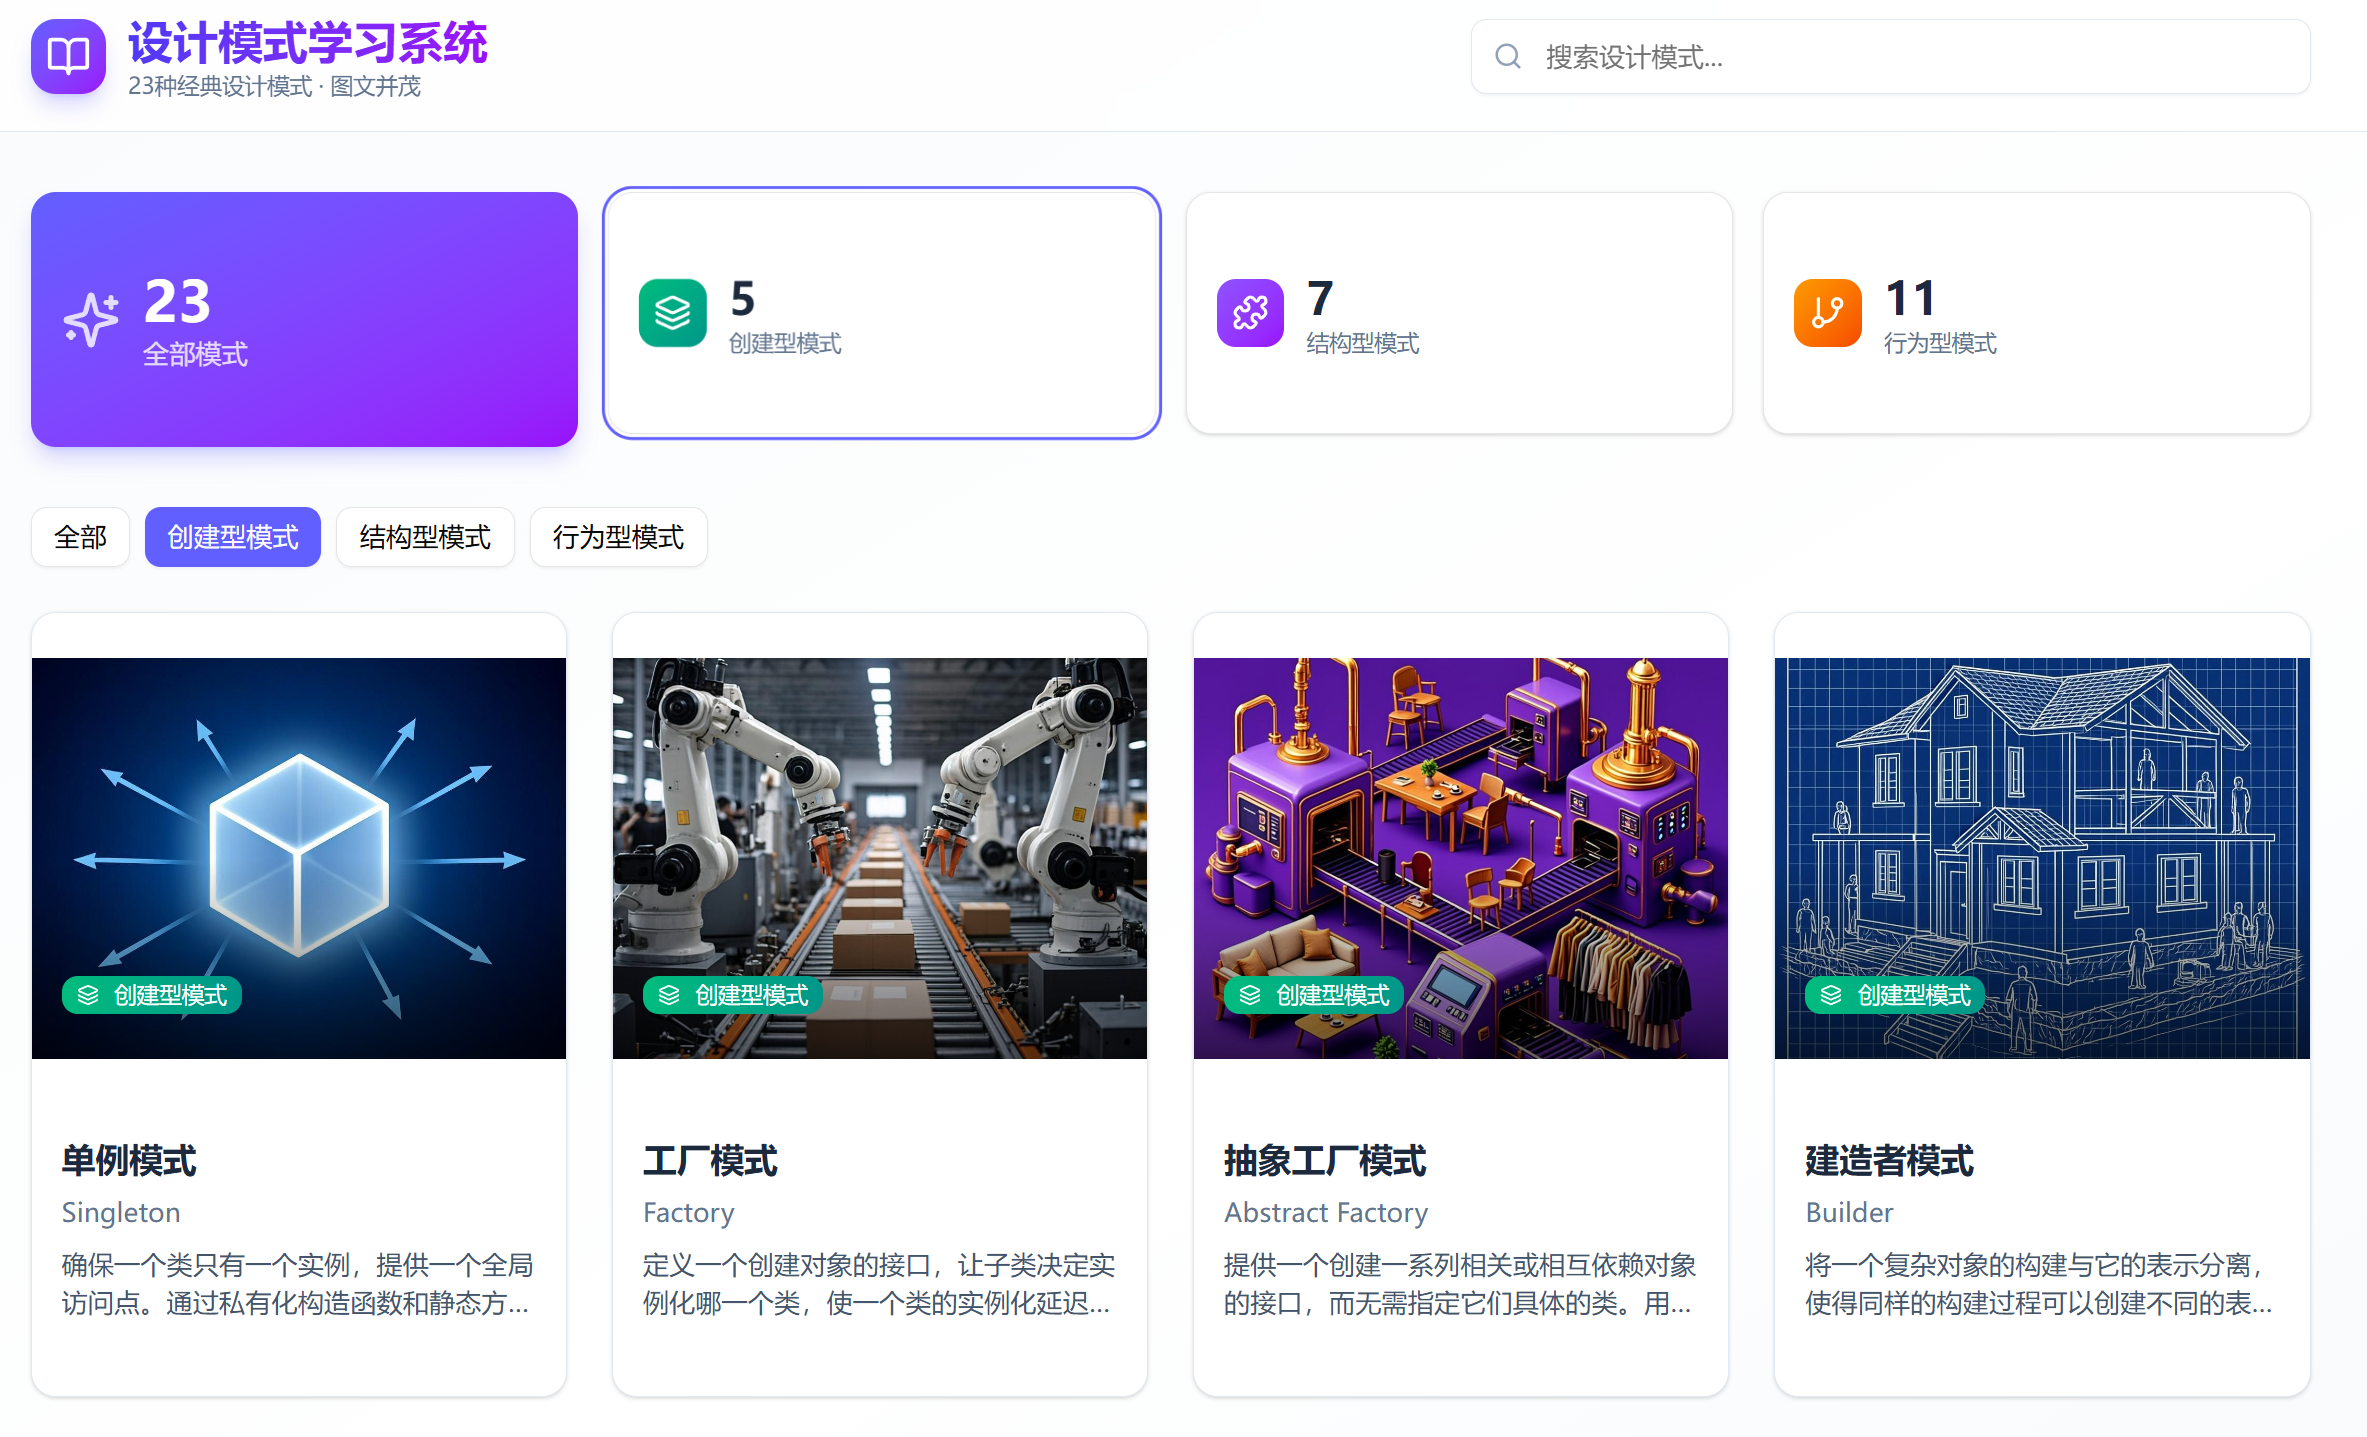This screenshot has height=1437, width=2367.
Task: Open the robot arms Factory thumbnail
Action: click(x=880, y=858)
